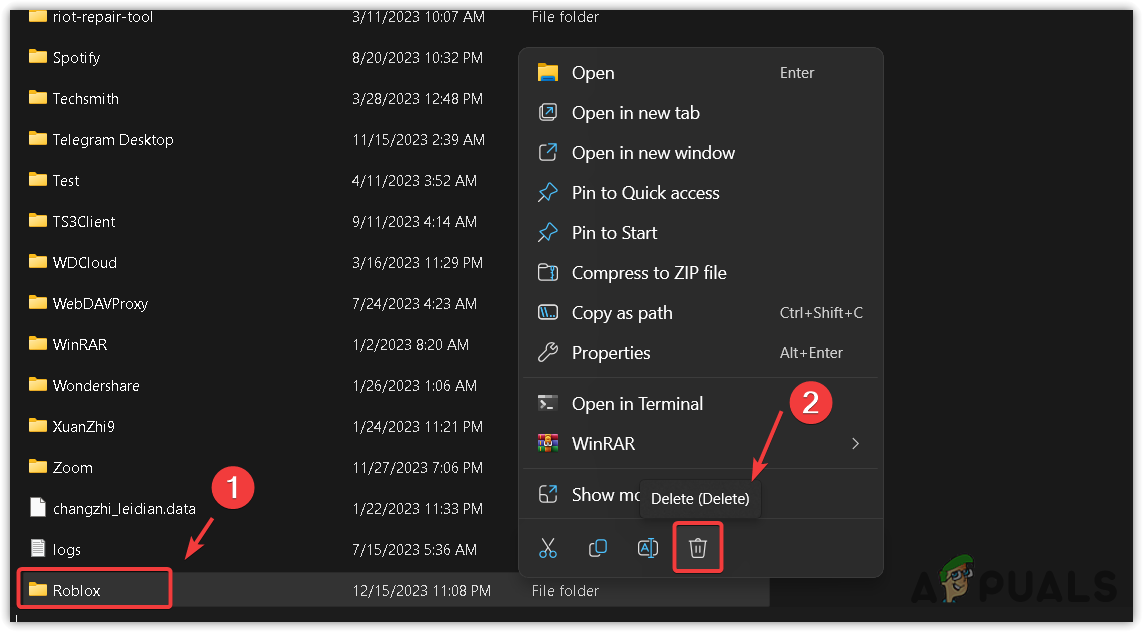Expand the WinRAR submenu arrow
This screenshot has height=632, width=1143.
click(x=855, y=443)
